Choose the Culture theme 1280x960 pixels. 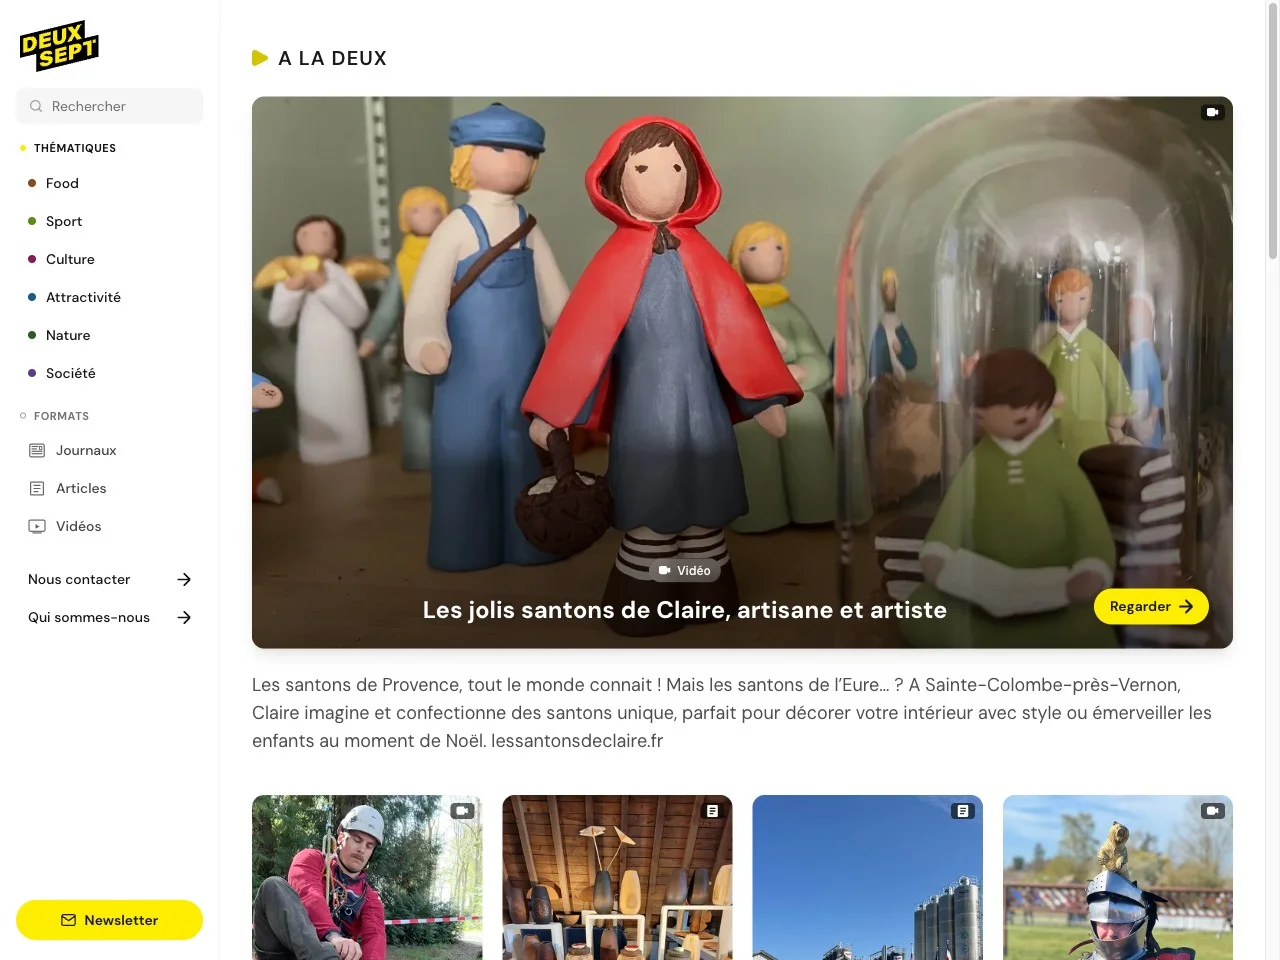[70, 259]
